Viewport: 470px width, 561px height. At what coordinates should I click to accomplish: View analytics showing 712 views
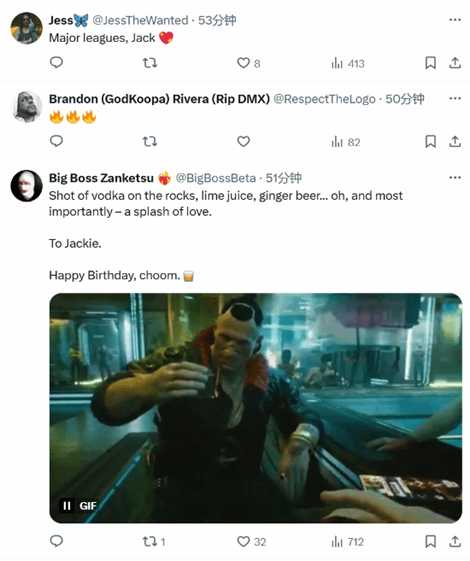tap(347, 542)
